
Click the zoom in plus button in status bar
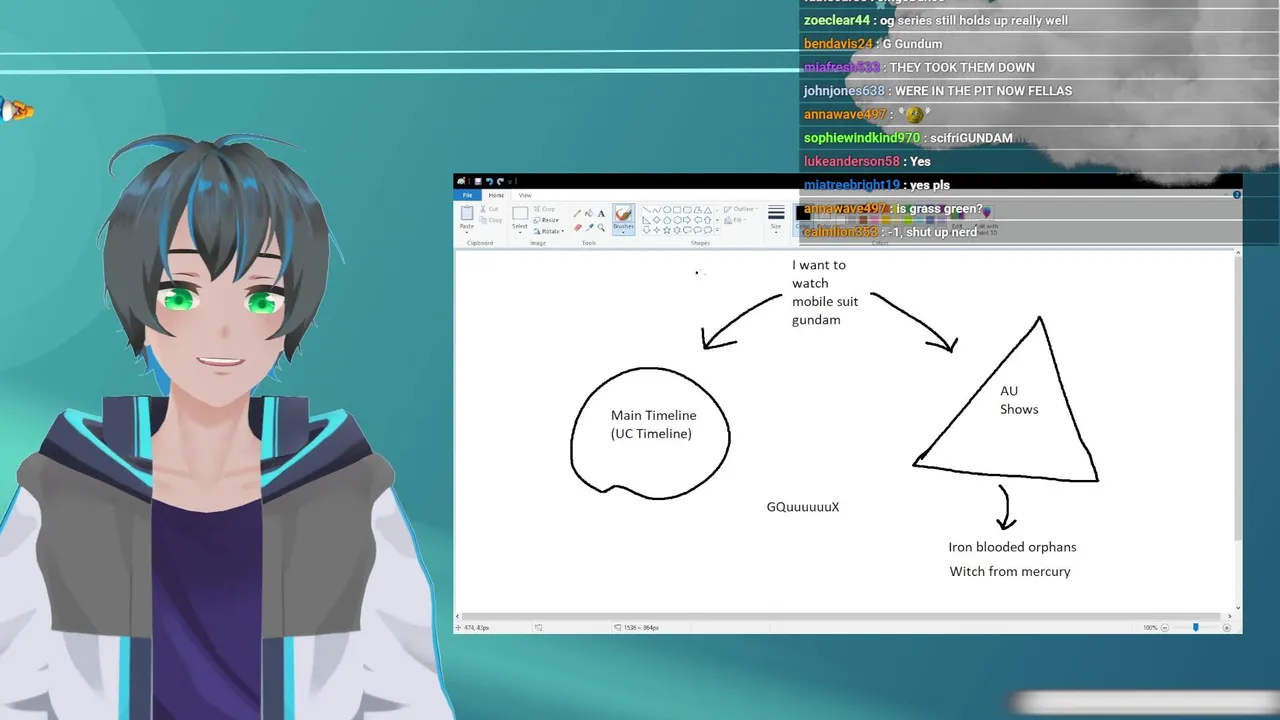pos(1227,627)
